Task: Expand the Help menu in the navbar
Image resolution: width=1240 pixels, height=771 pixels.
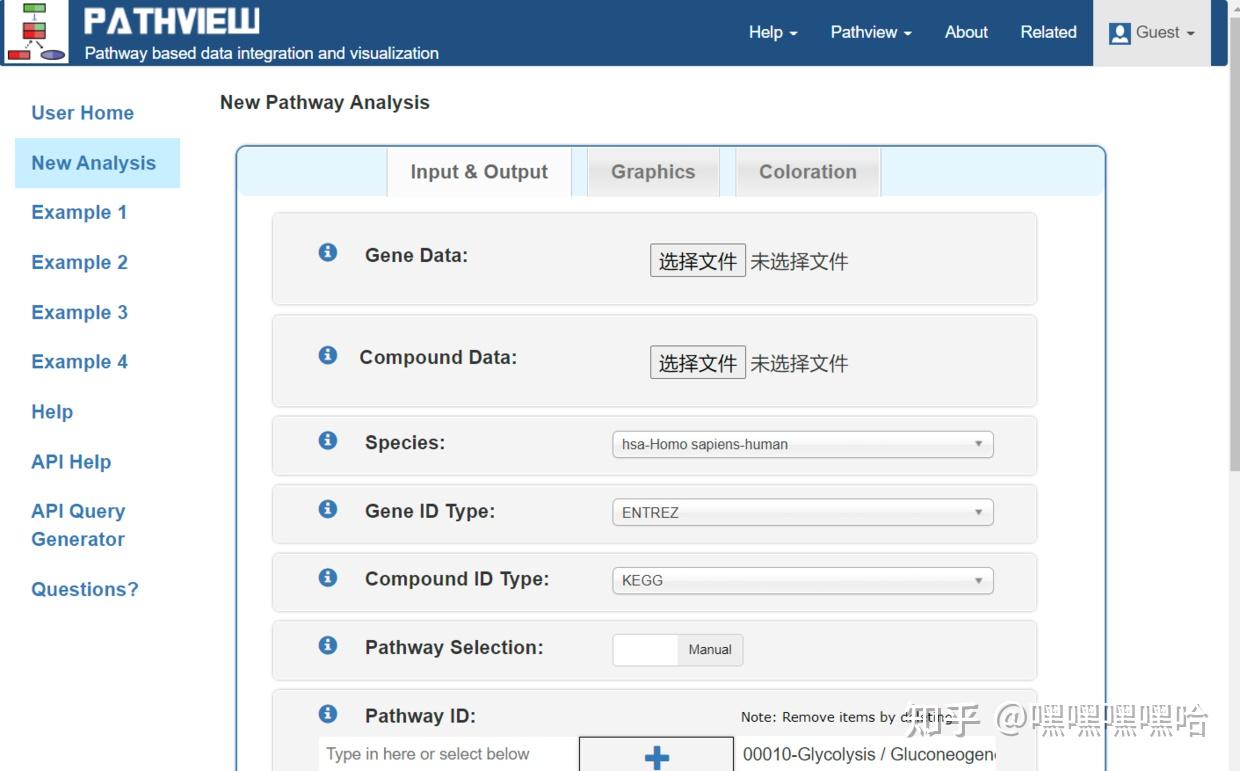Action: click(x=770, y=32)
